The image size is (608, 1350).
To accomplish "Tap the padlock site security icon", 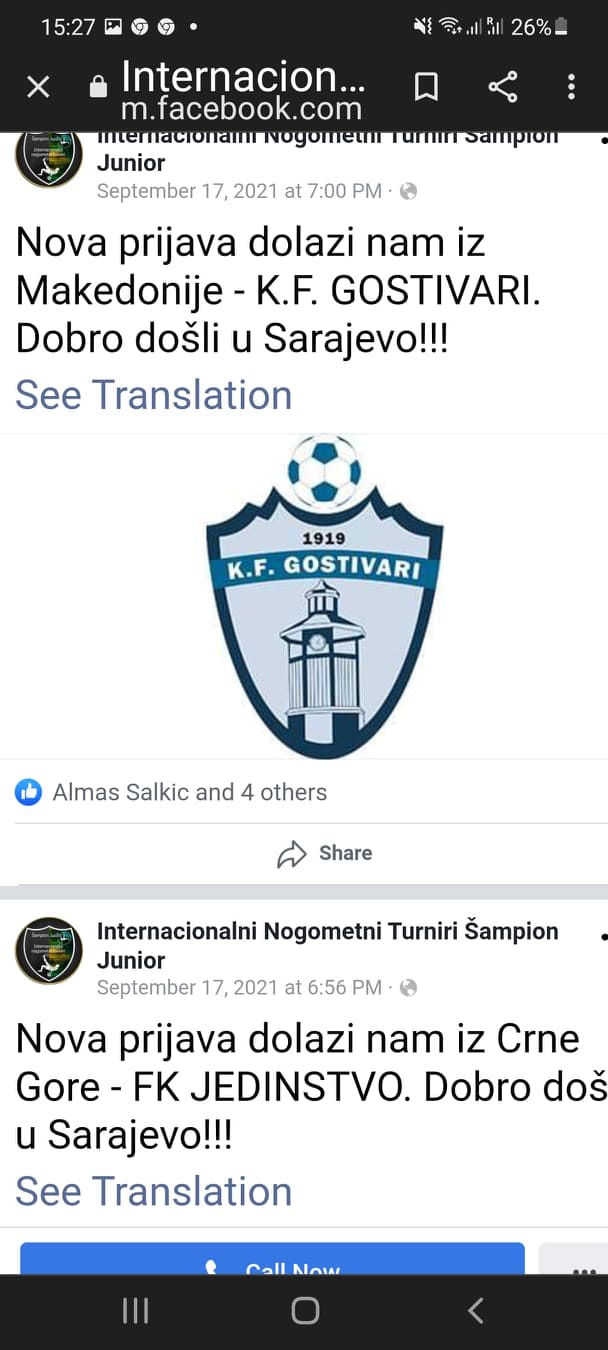I will [98, 87].
